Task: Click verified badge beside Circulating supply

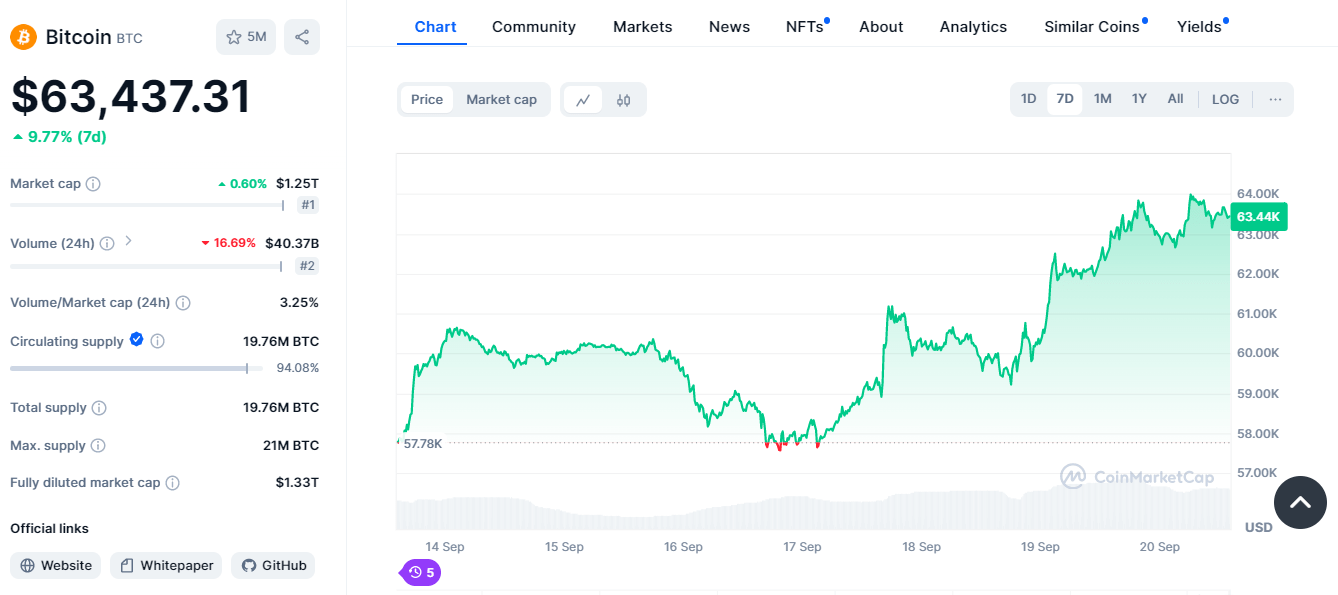Action: [x=137, y=340]
